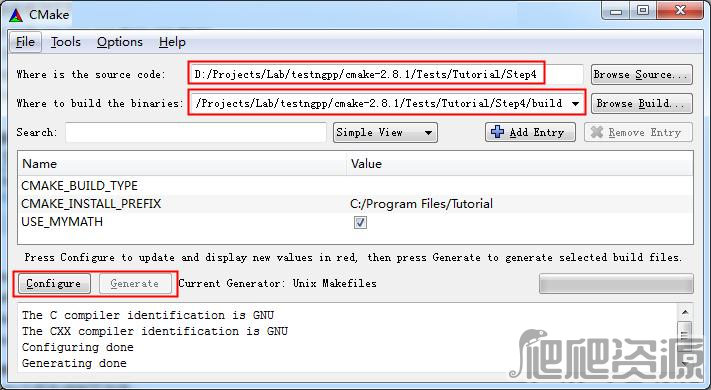This screenshot has height=390, width=711.
Task: Click 'The CXX compiler identification is GNU' line
Action: coord(155,331)
